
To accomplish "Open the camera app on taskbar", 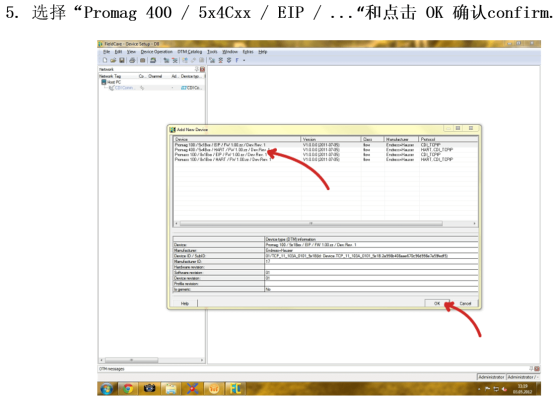I will tap(149, 388).
